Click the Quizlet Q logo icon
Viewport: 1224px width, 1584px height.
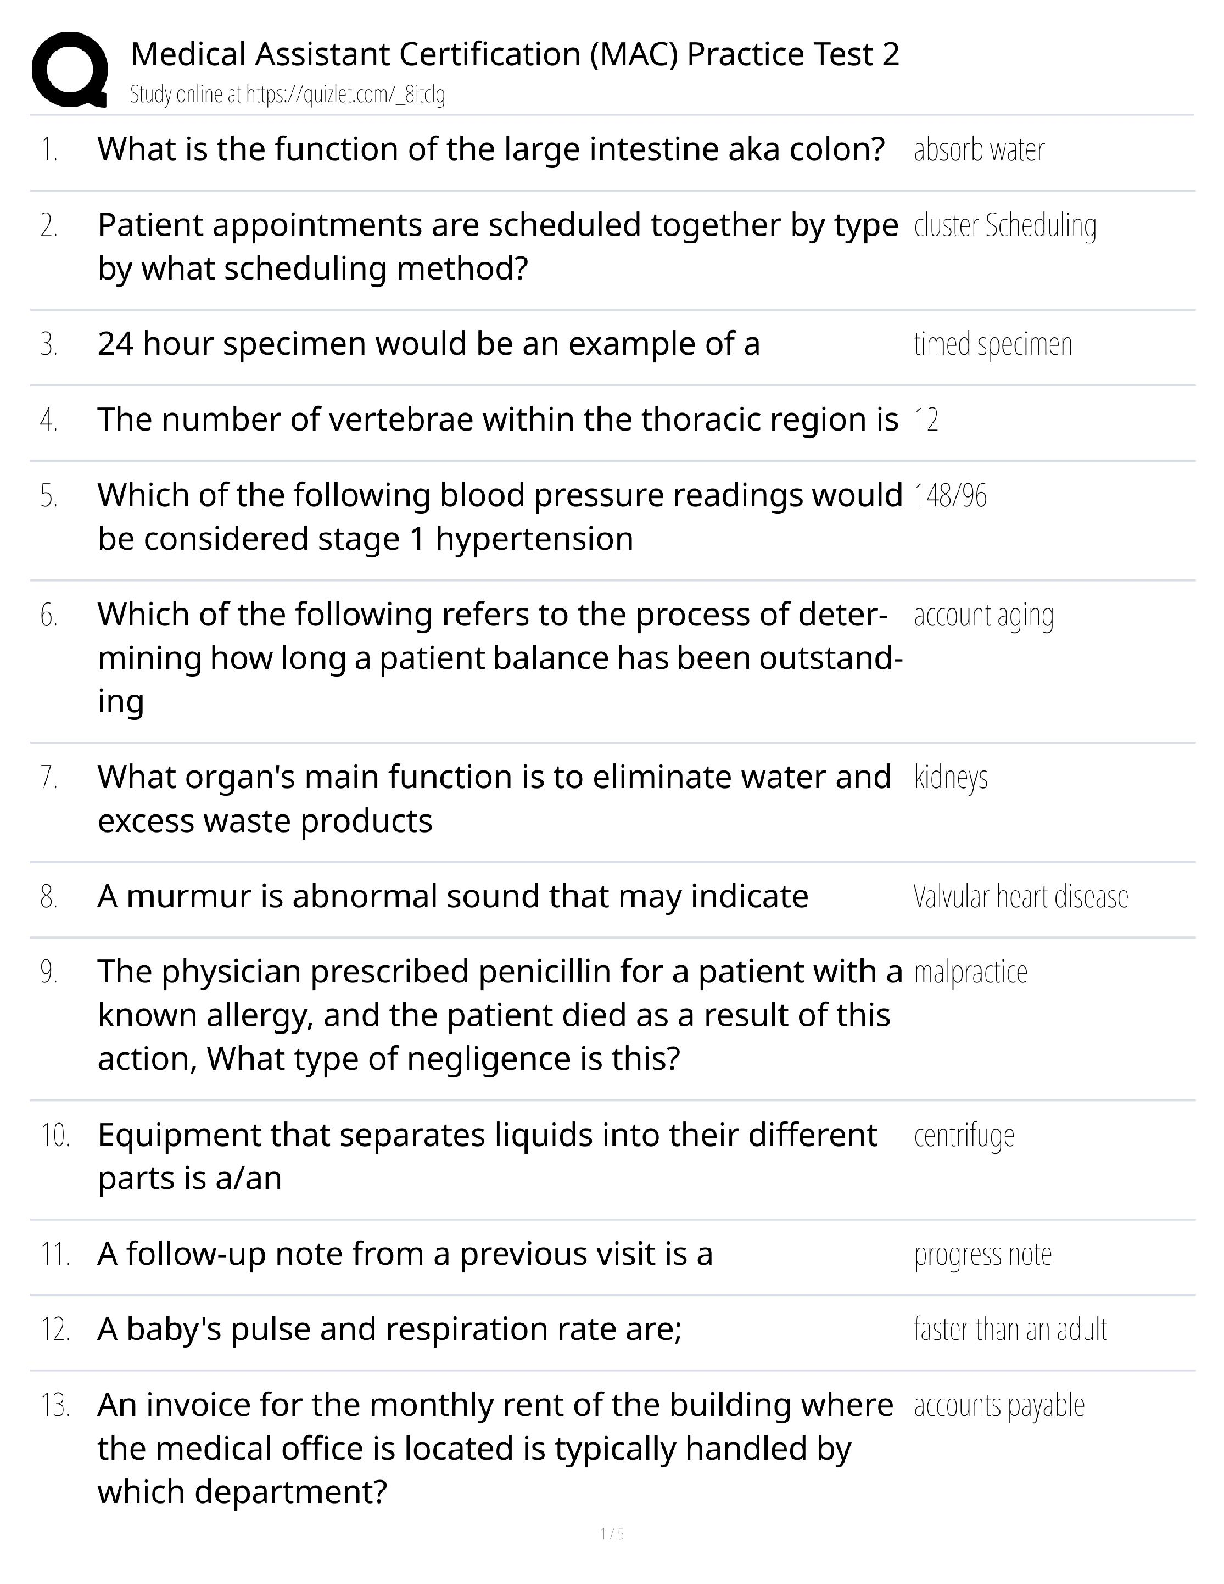tap(69, 69)
